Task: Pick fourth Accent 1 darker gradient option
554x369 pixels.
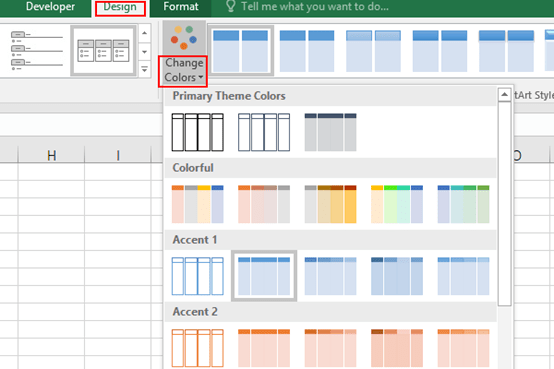Action: [x=397, y=276]
